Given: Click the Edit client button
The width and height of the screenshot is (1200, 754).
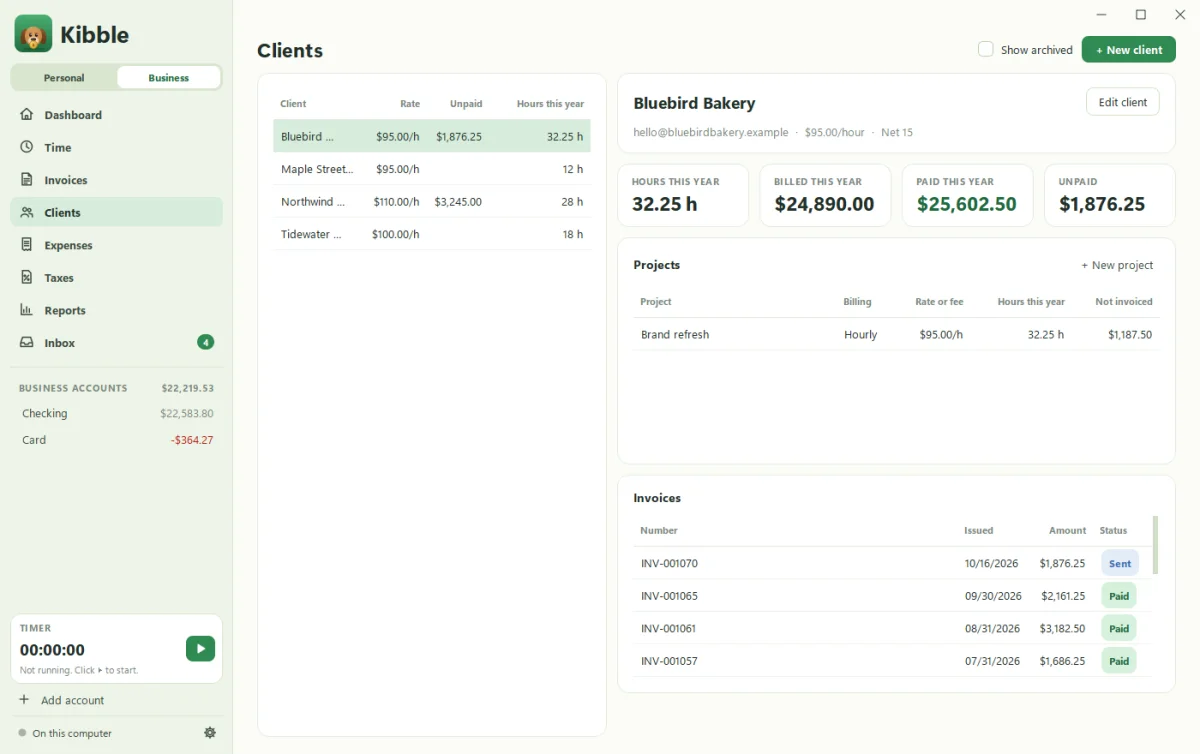Looking at the screenshot, I should [1123, 102].
